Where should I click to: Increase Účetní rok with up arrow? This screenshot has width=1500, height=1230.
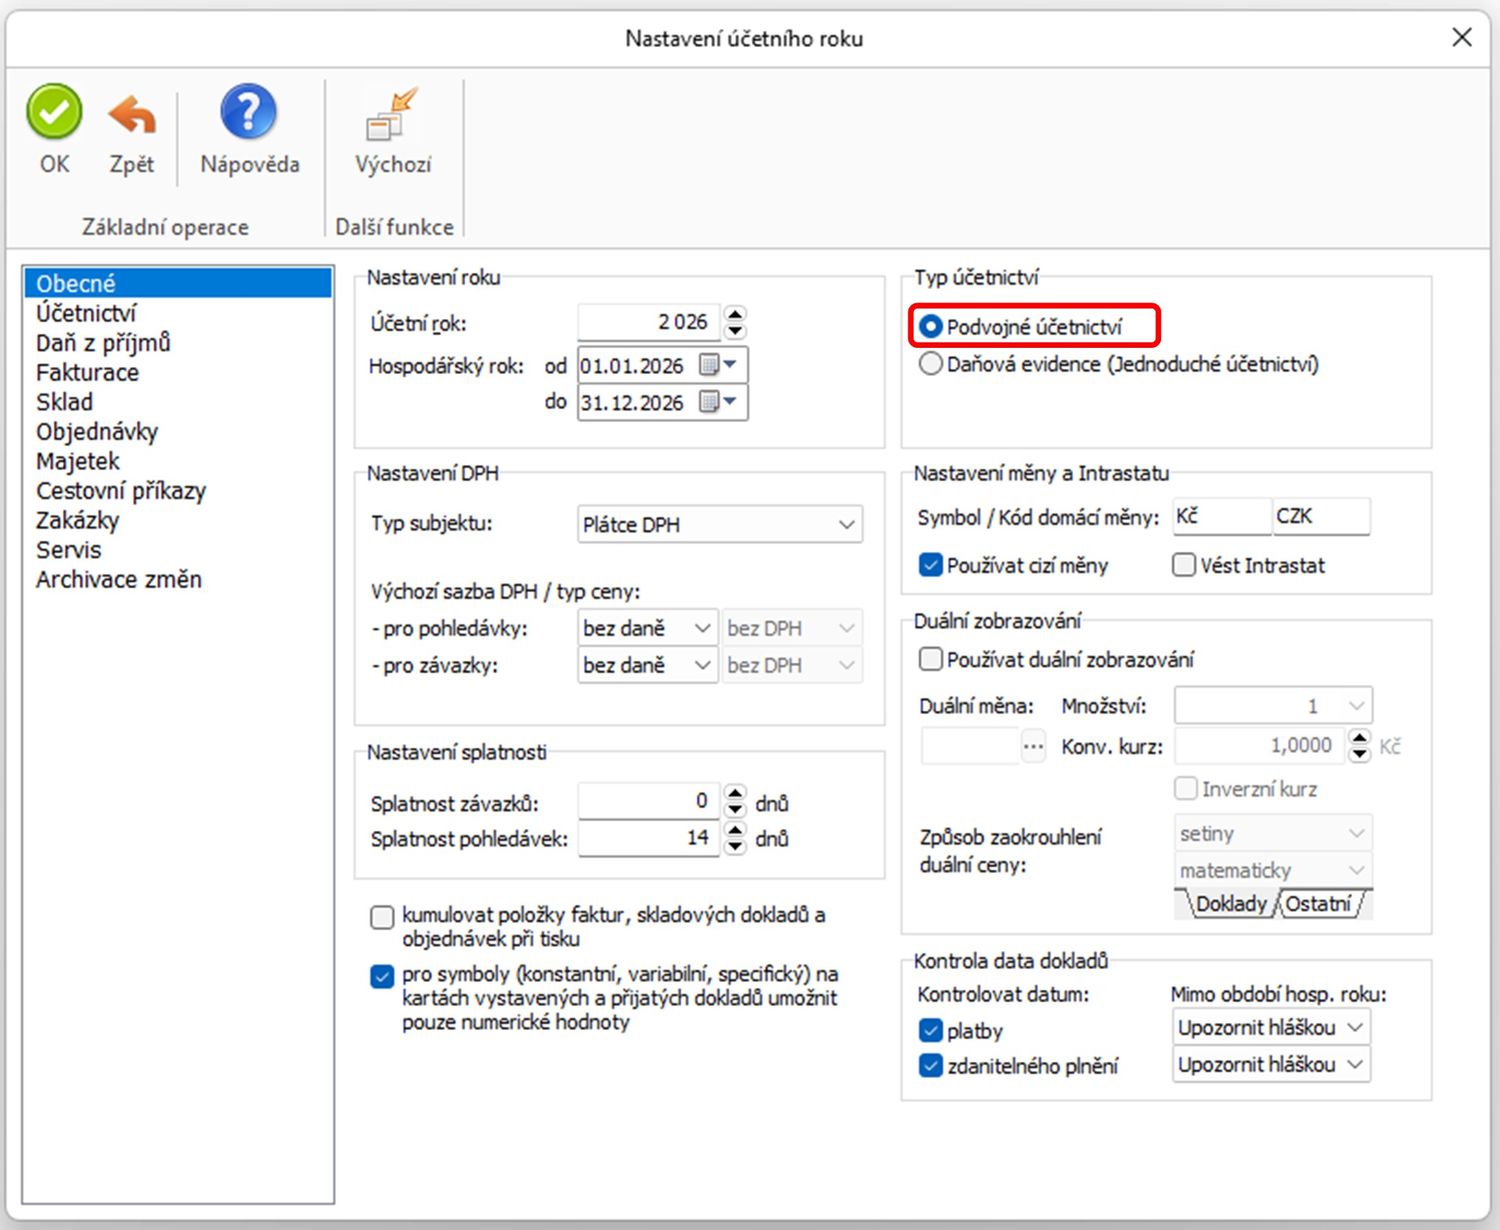(x=736, y=313)
